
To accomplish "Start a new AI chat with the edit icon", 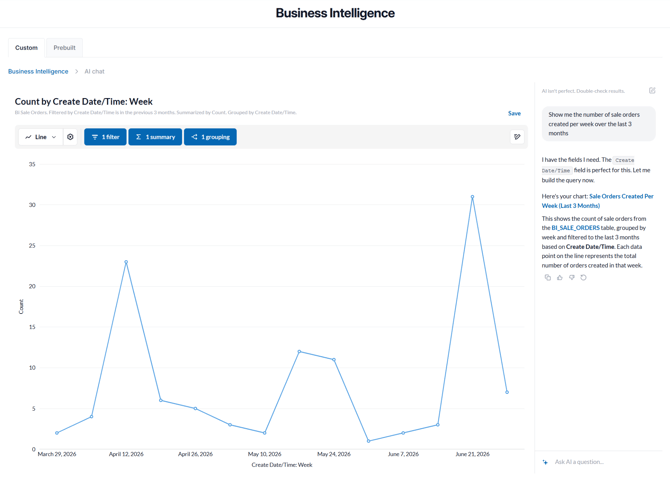I will coord(652,91).
